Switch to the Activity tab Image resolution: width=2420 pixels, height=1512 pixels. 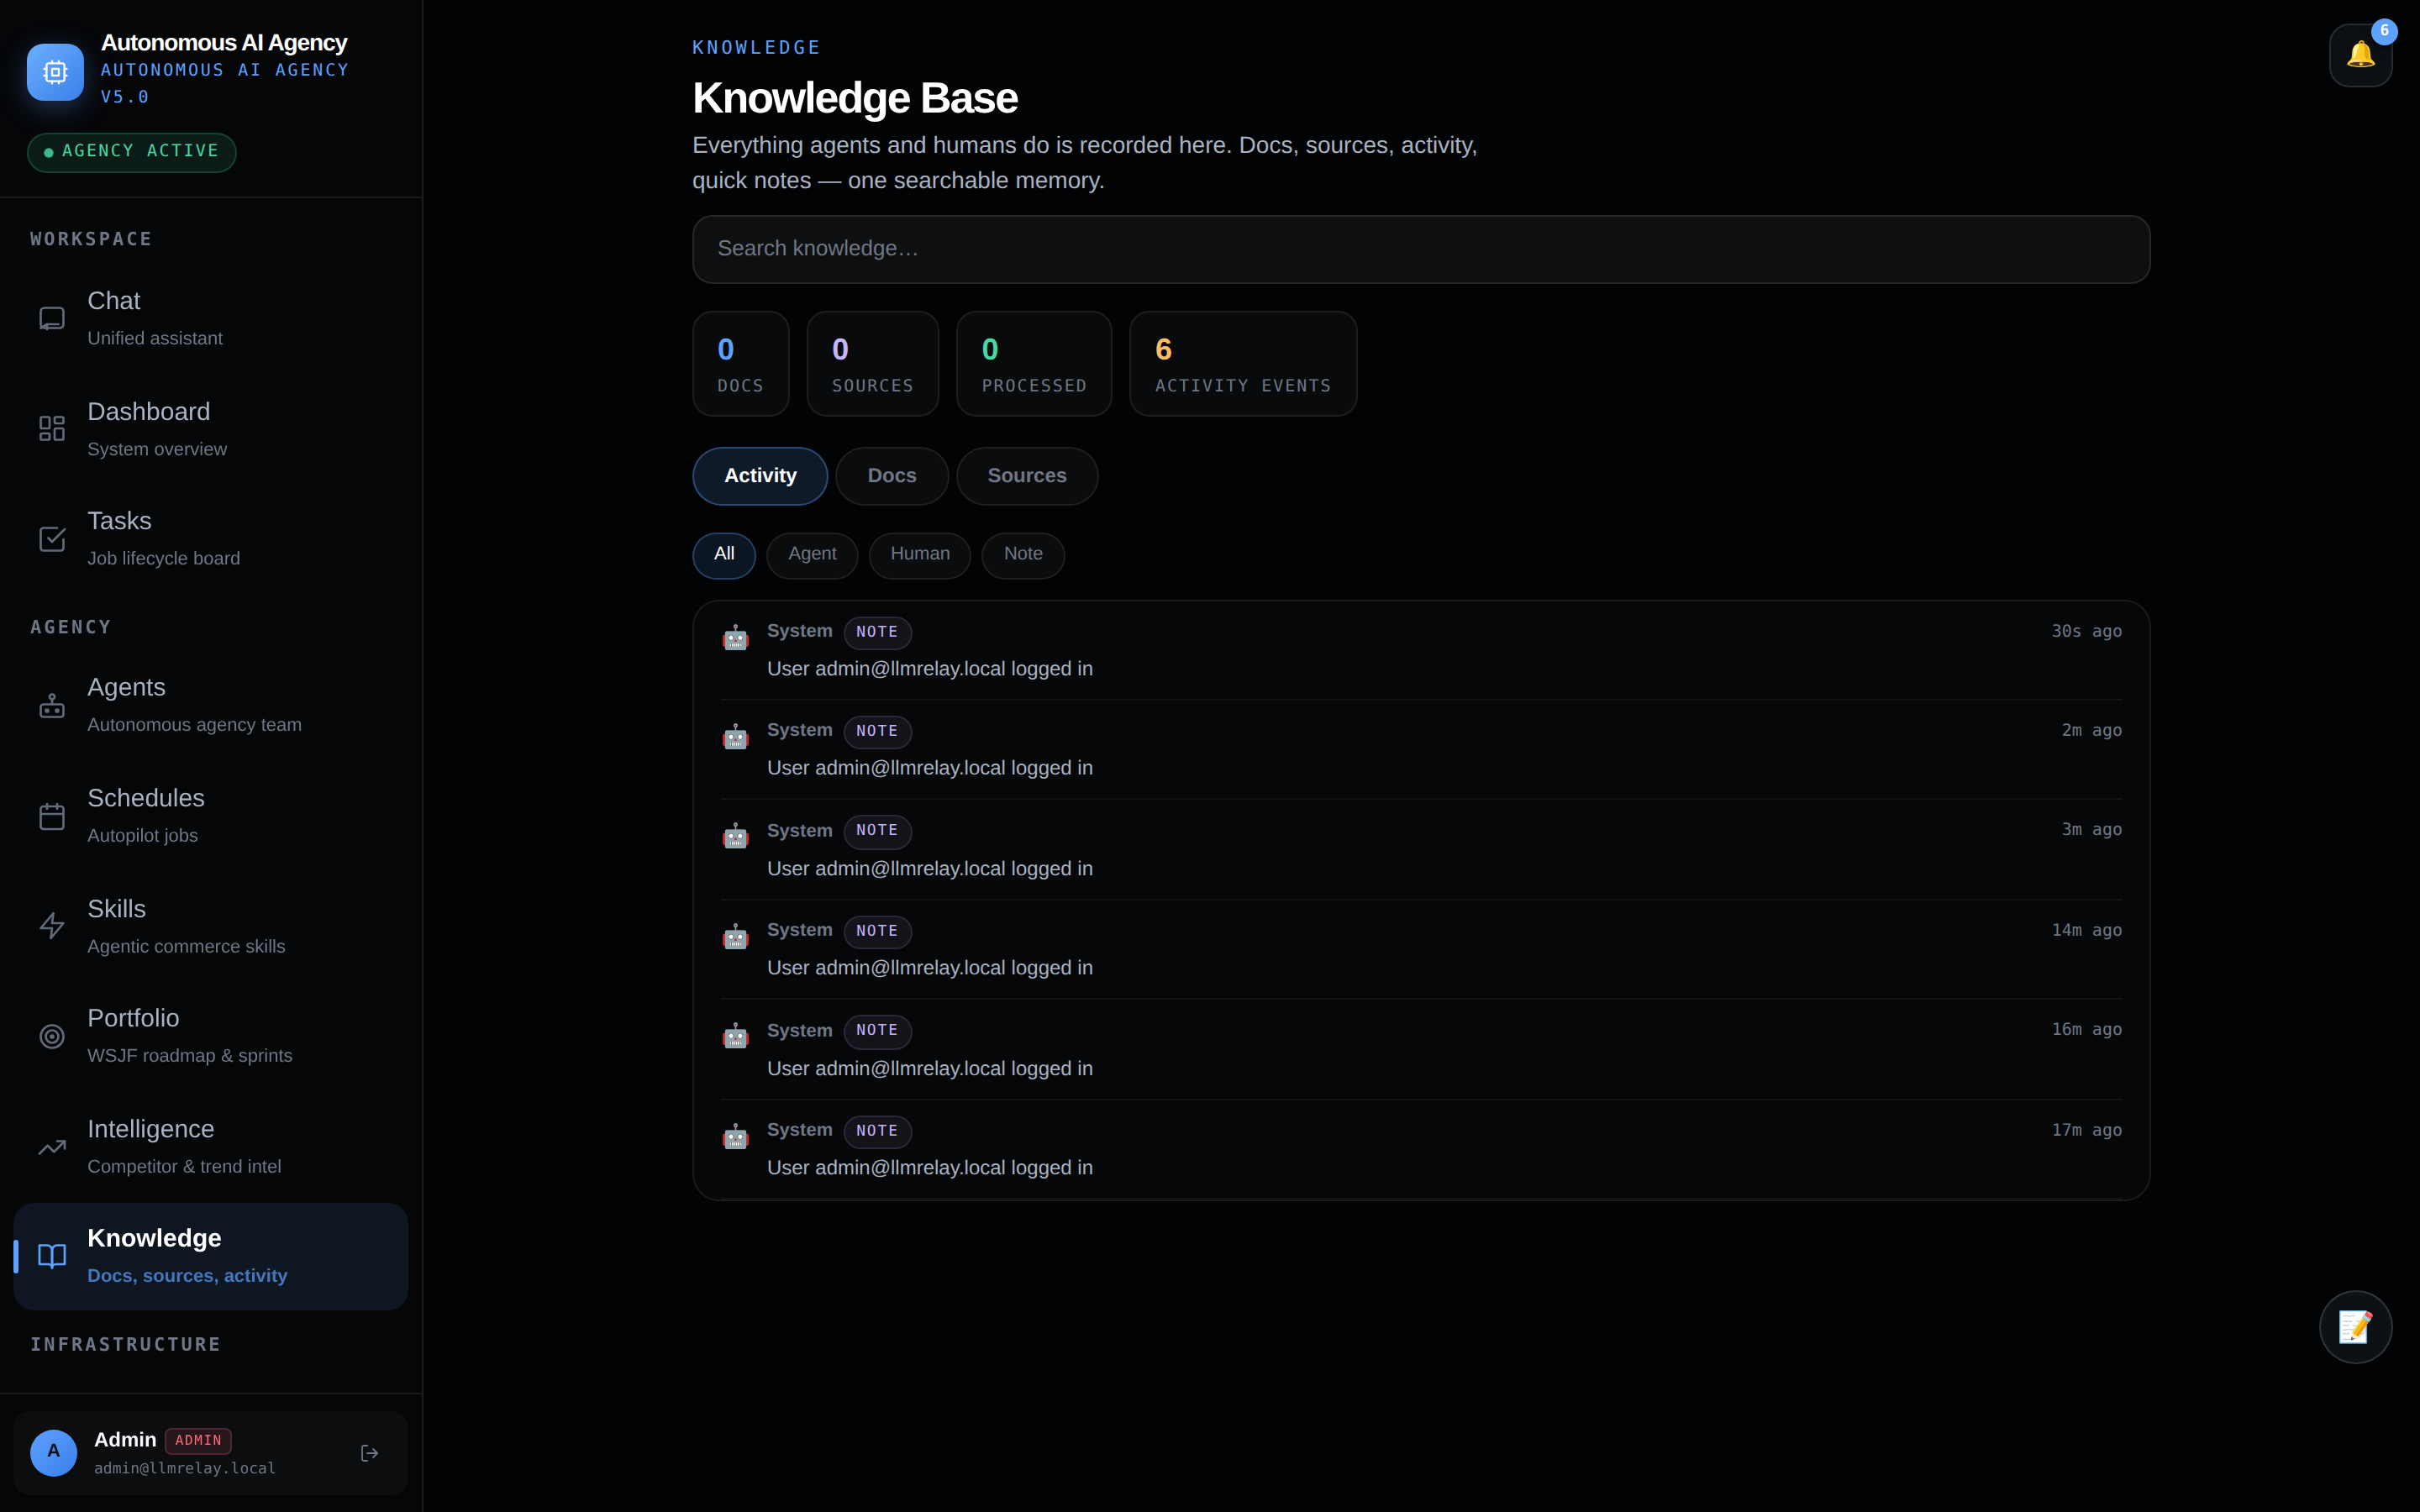coord(760,476)
